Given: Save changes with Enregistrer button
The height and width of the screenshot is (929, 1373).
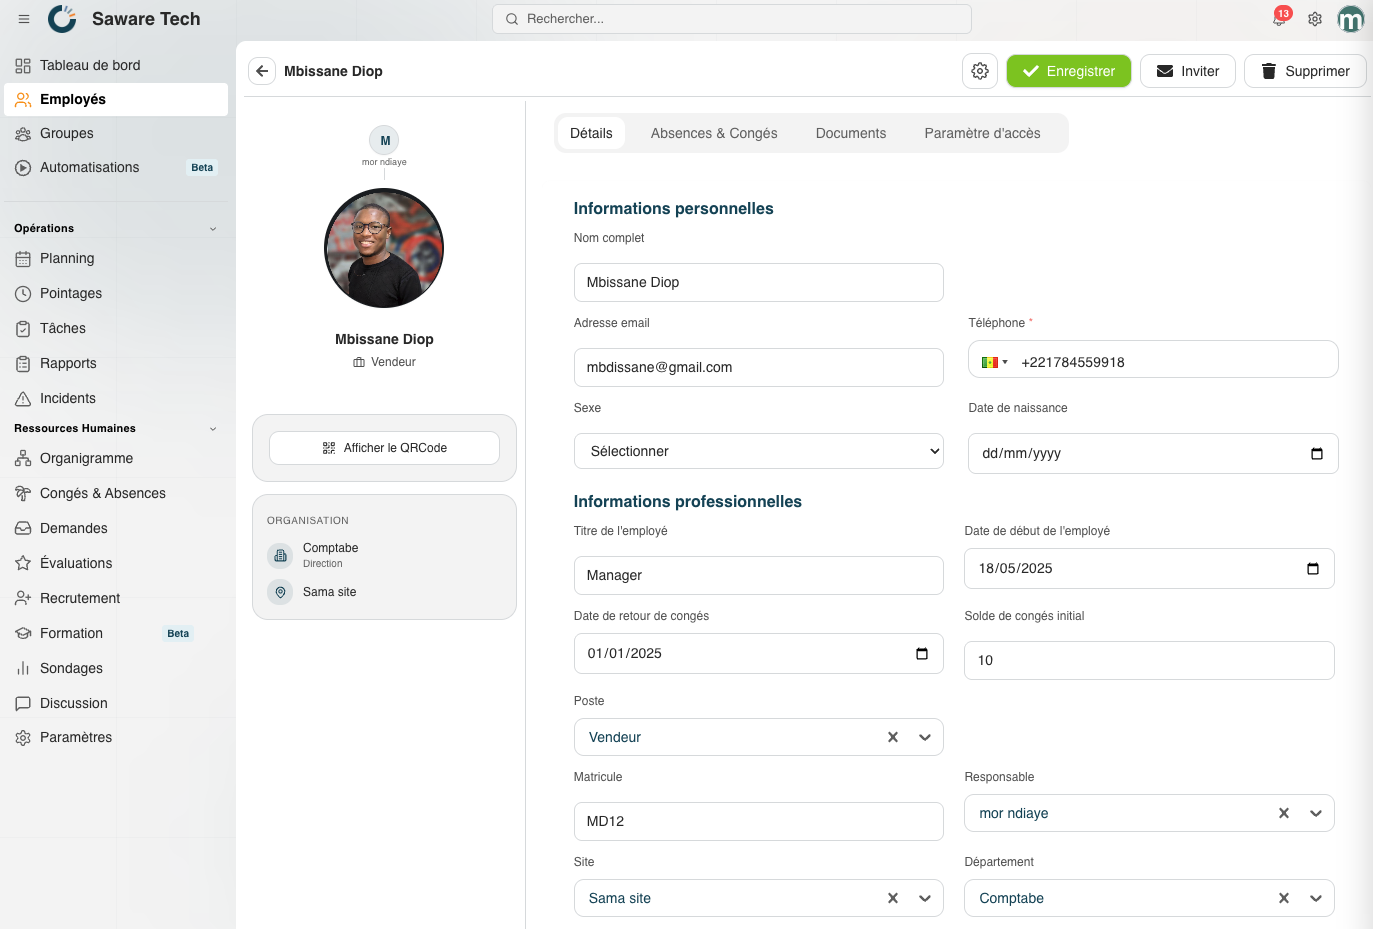Looking at the screenshot, I should [1069, 71].
